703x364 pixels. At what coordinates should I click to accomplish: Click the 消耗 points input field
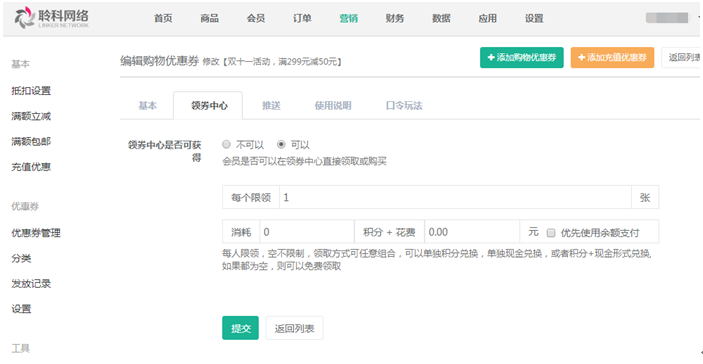pos(307,232)
